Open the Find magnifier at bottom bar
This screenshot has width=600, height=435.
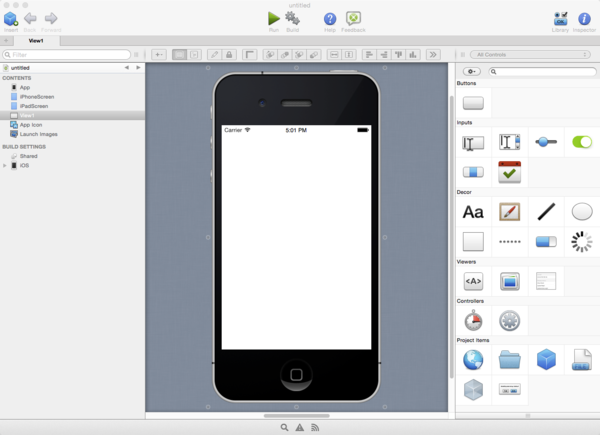point(284,427)
